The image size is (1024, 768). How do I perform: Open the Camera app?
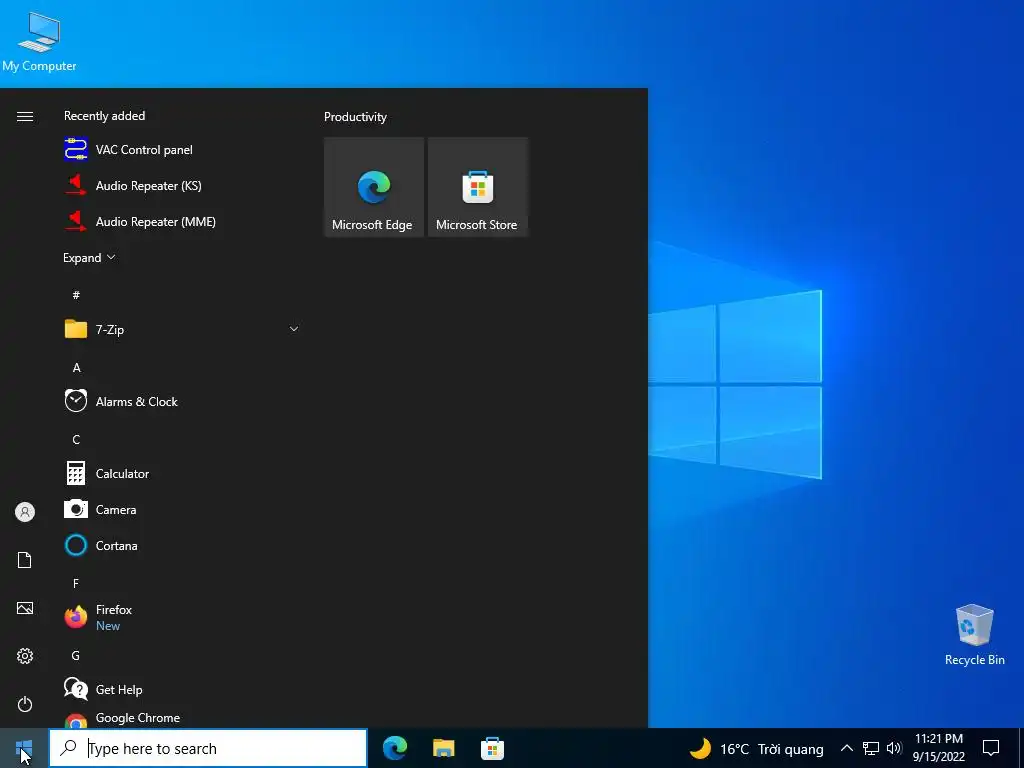(183, 509)
